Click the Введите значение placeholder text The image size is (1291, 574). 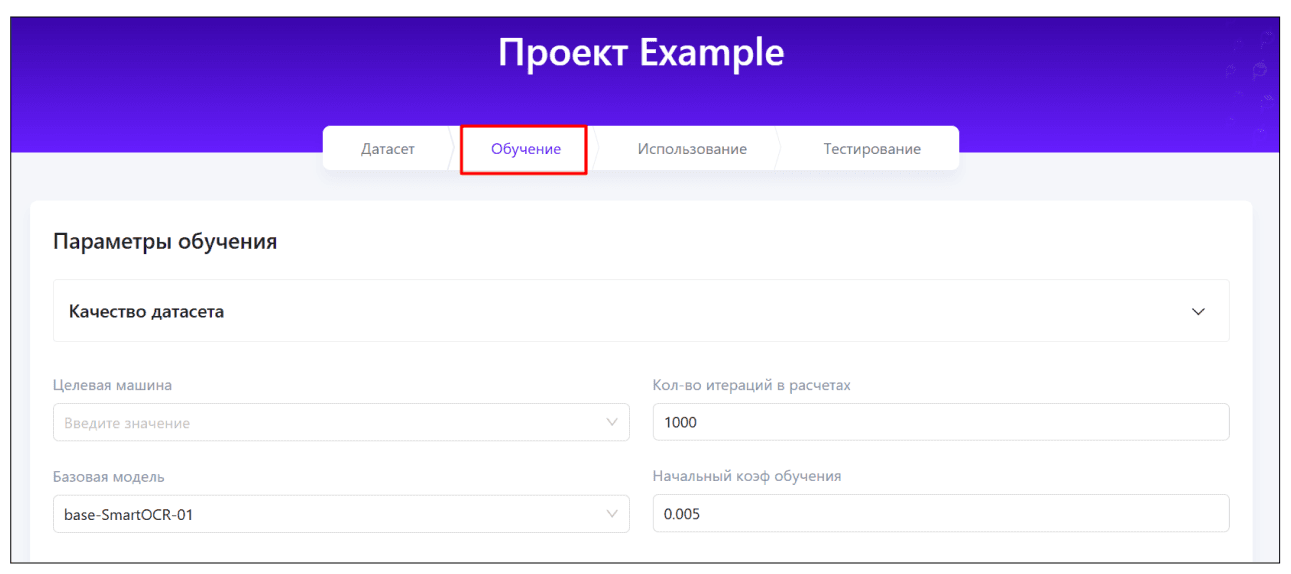coord(127,424)
